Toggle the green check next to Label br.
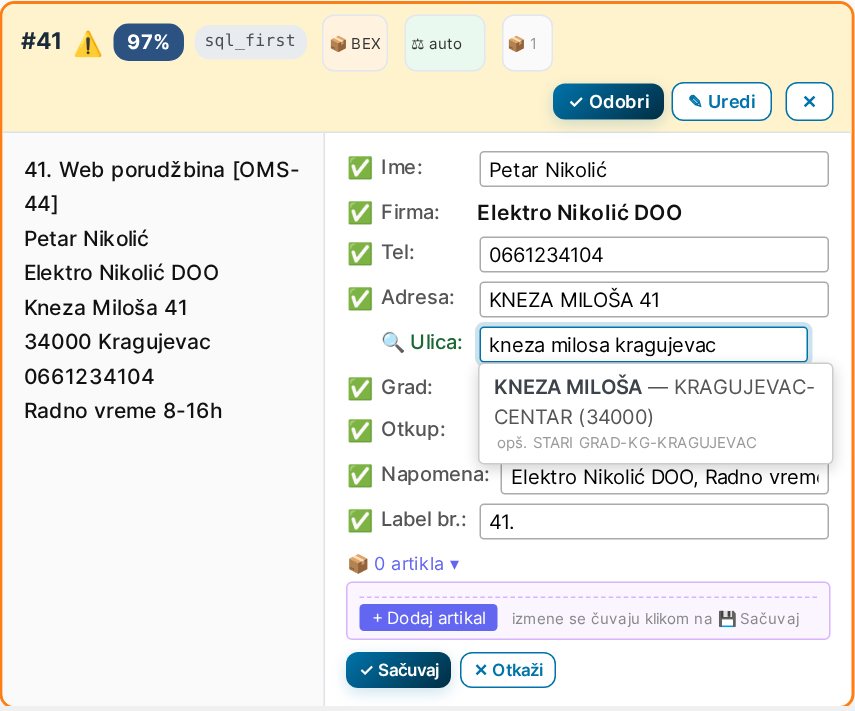The width and height of the screenshot is (855, 711). (x=360, y=521)
